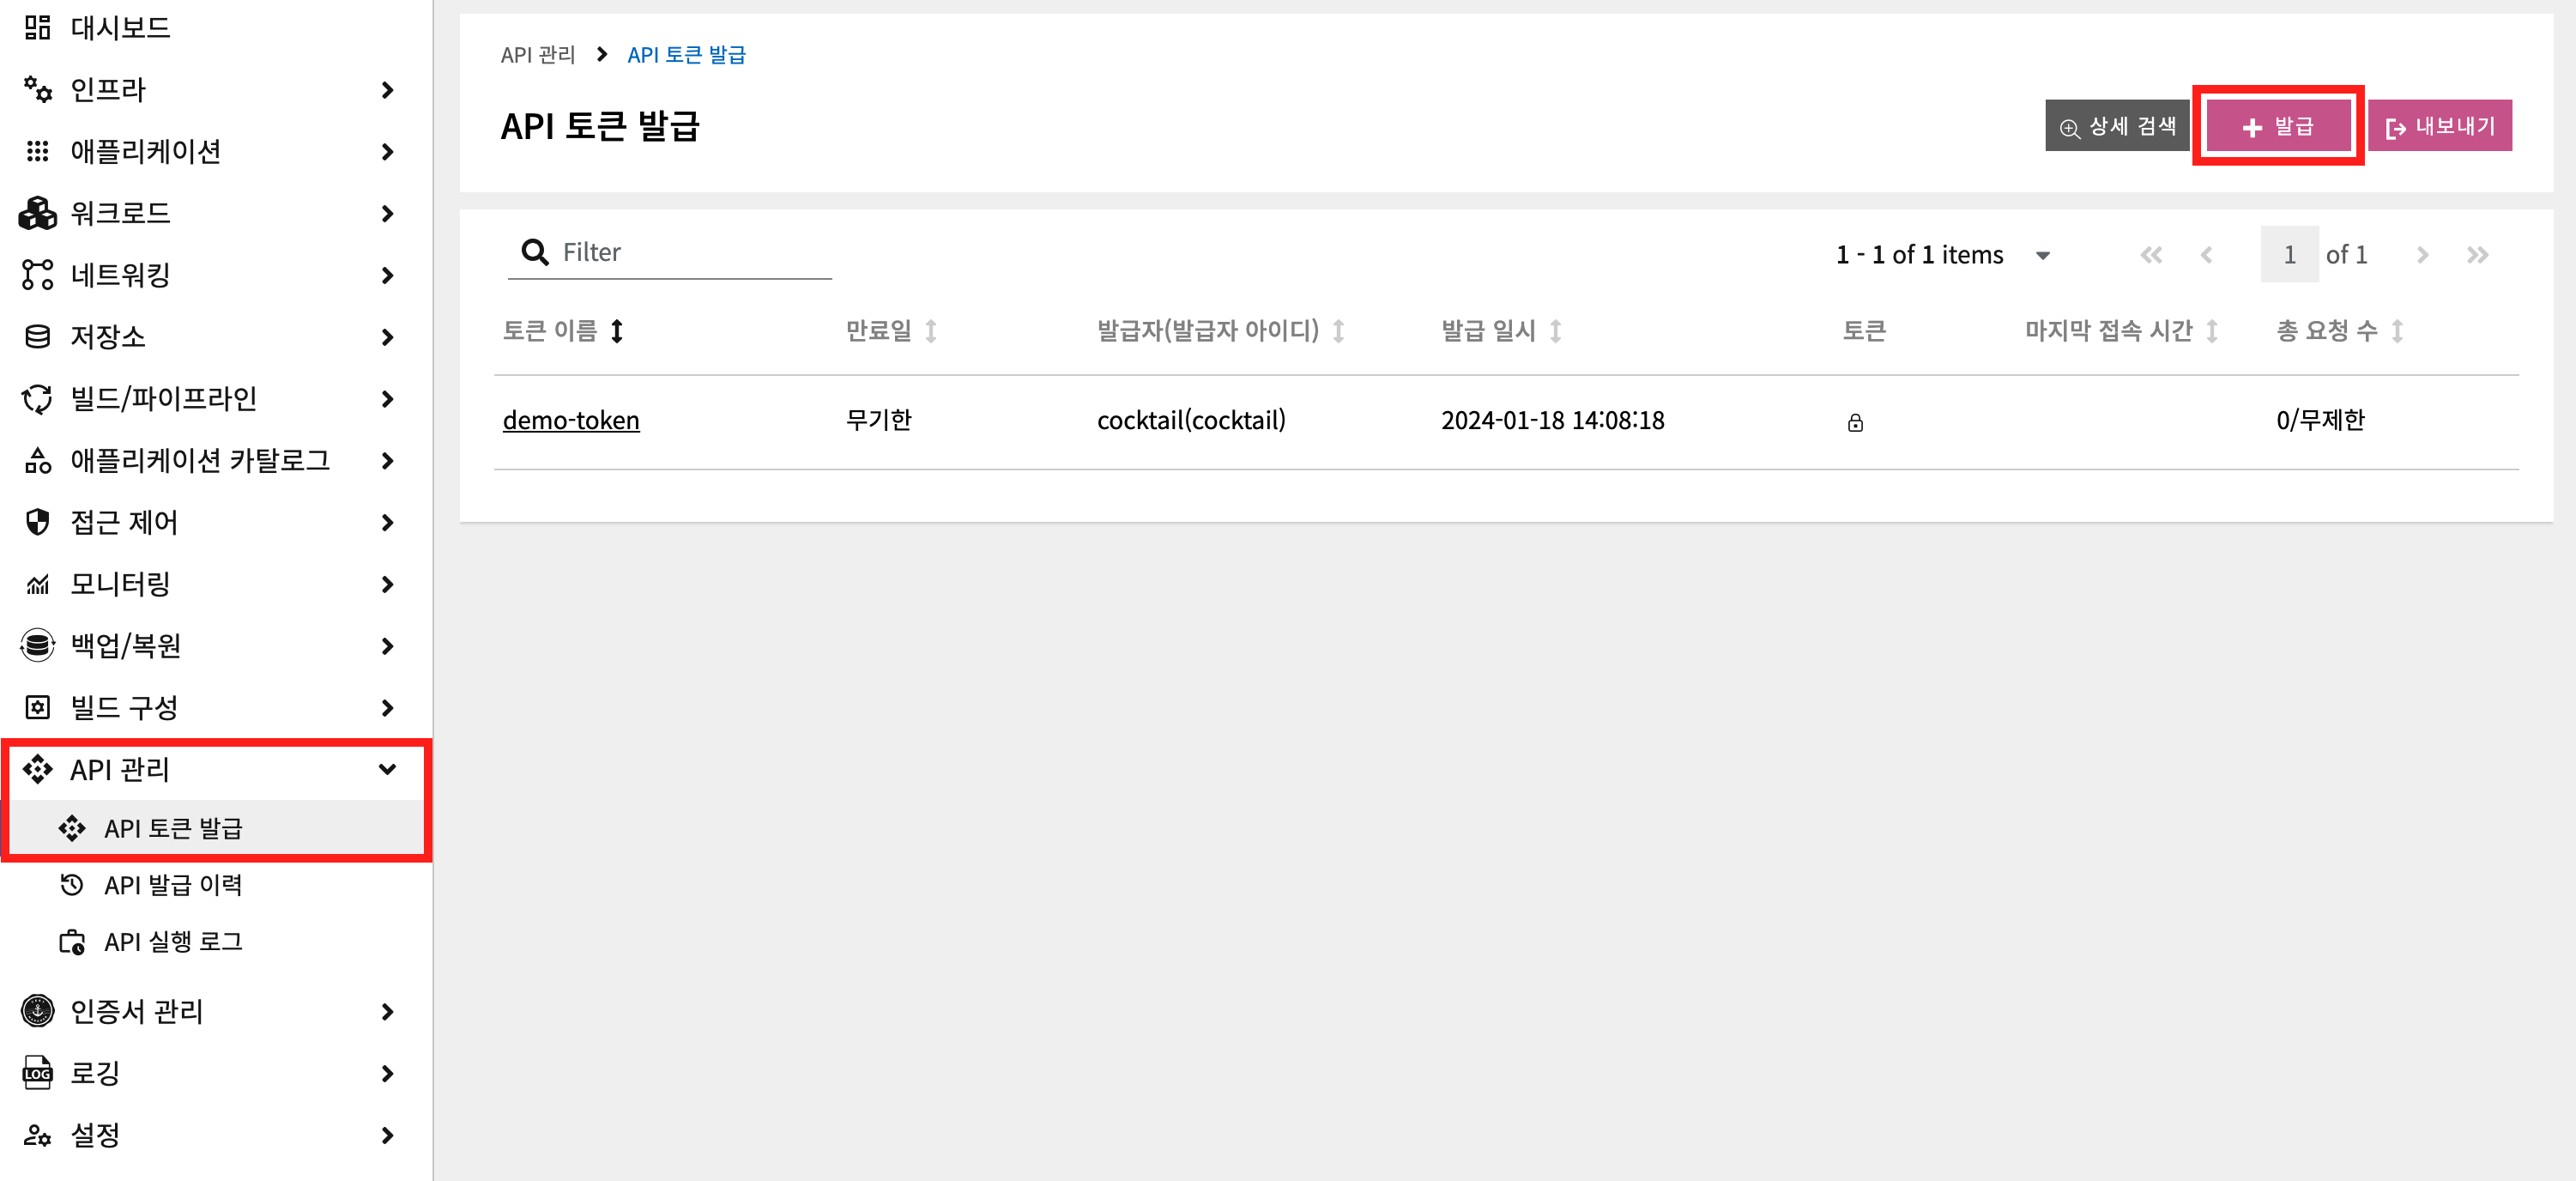Expand the Infrastructure (인프라) menu
The image size is (2576, 1181).
pyautogui.click(x=387, y=90)
